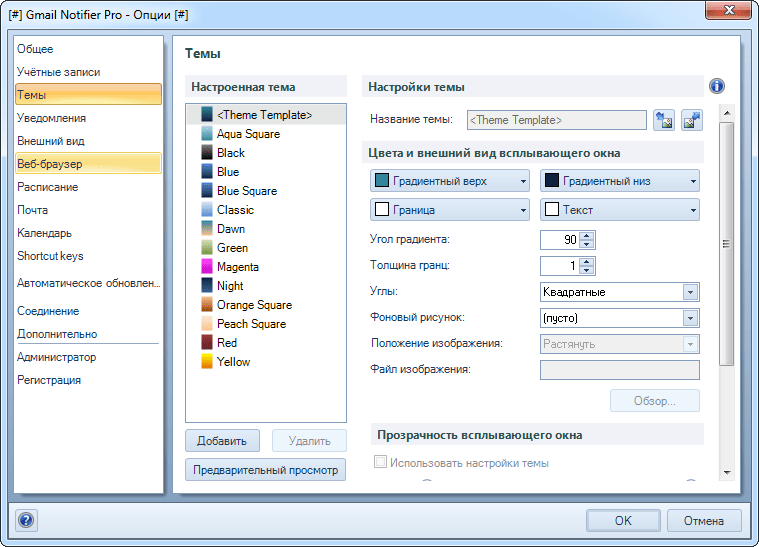This screenshot has height=547, width=759.
Task: Click the Orange Square theme icon
Action: click(x=207, y=305)
